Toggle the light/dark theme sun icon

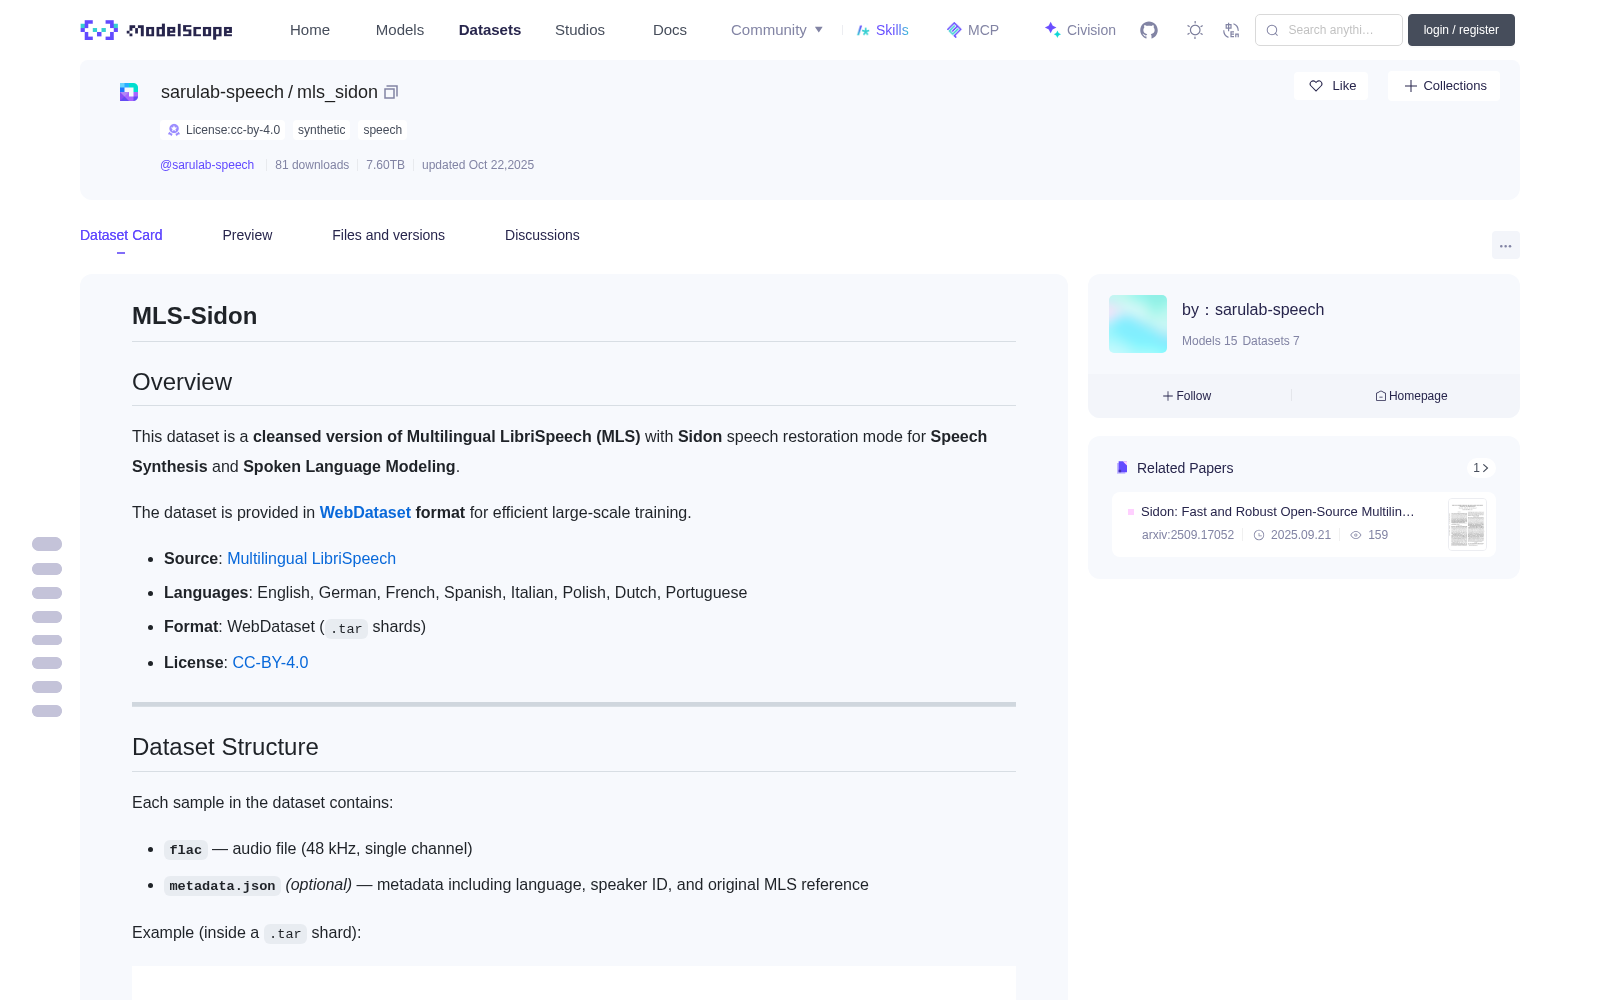[1195, 30]
